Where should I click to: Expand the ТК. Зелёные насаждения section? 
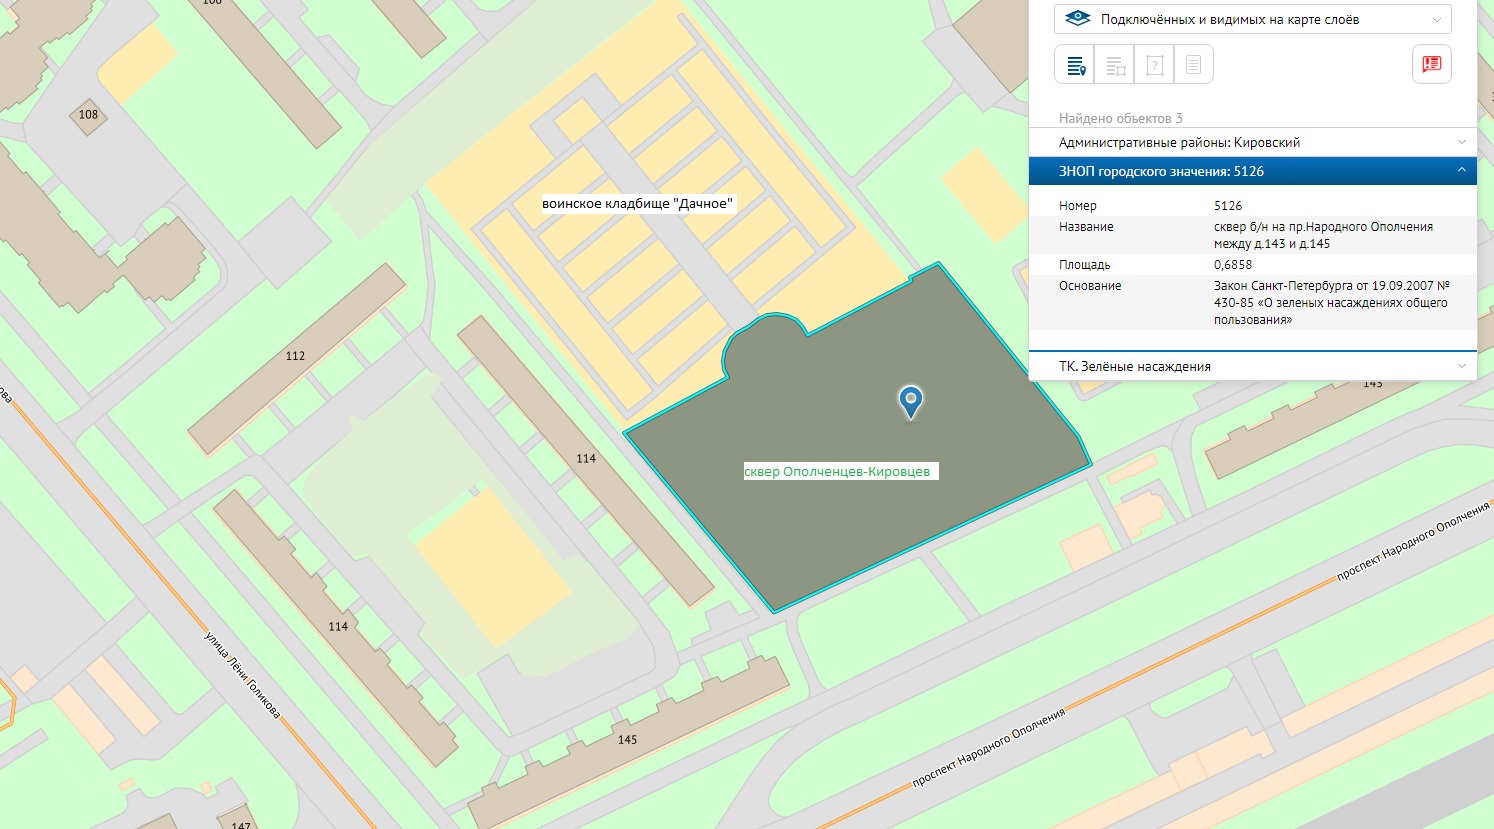click(x=1252, y=366)
